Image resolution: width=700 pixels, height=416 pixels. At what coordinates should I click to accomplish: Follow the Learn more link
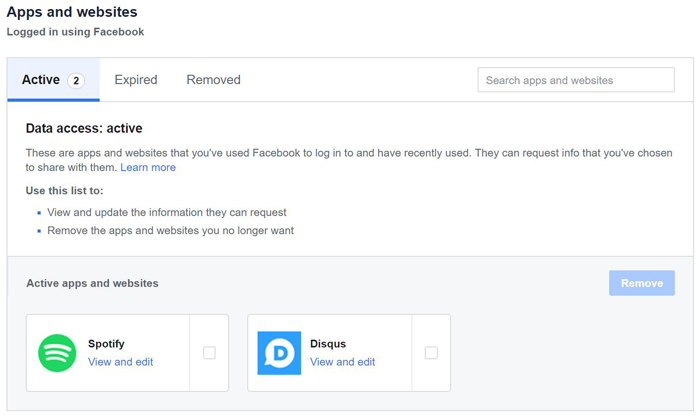point(148,167)
